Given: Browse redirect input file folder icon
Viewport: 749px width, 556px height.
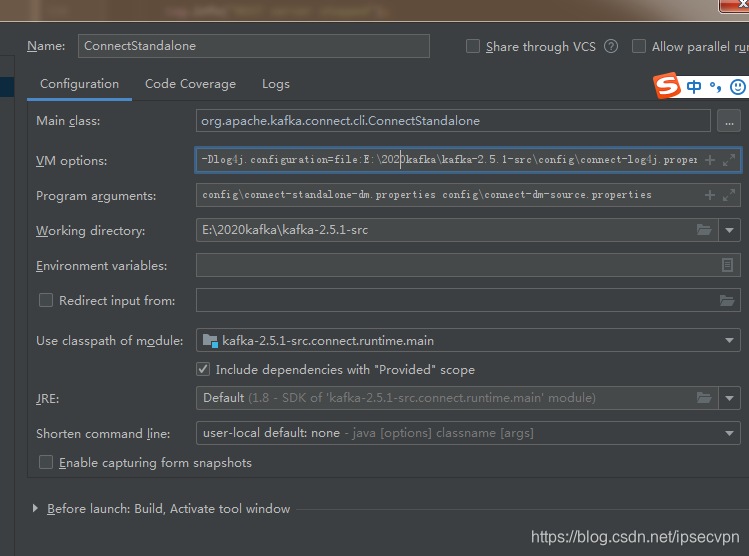Looking at the screenshot, I should pos(727,300).
